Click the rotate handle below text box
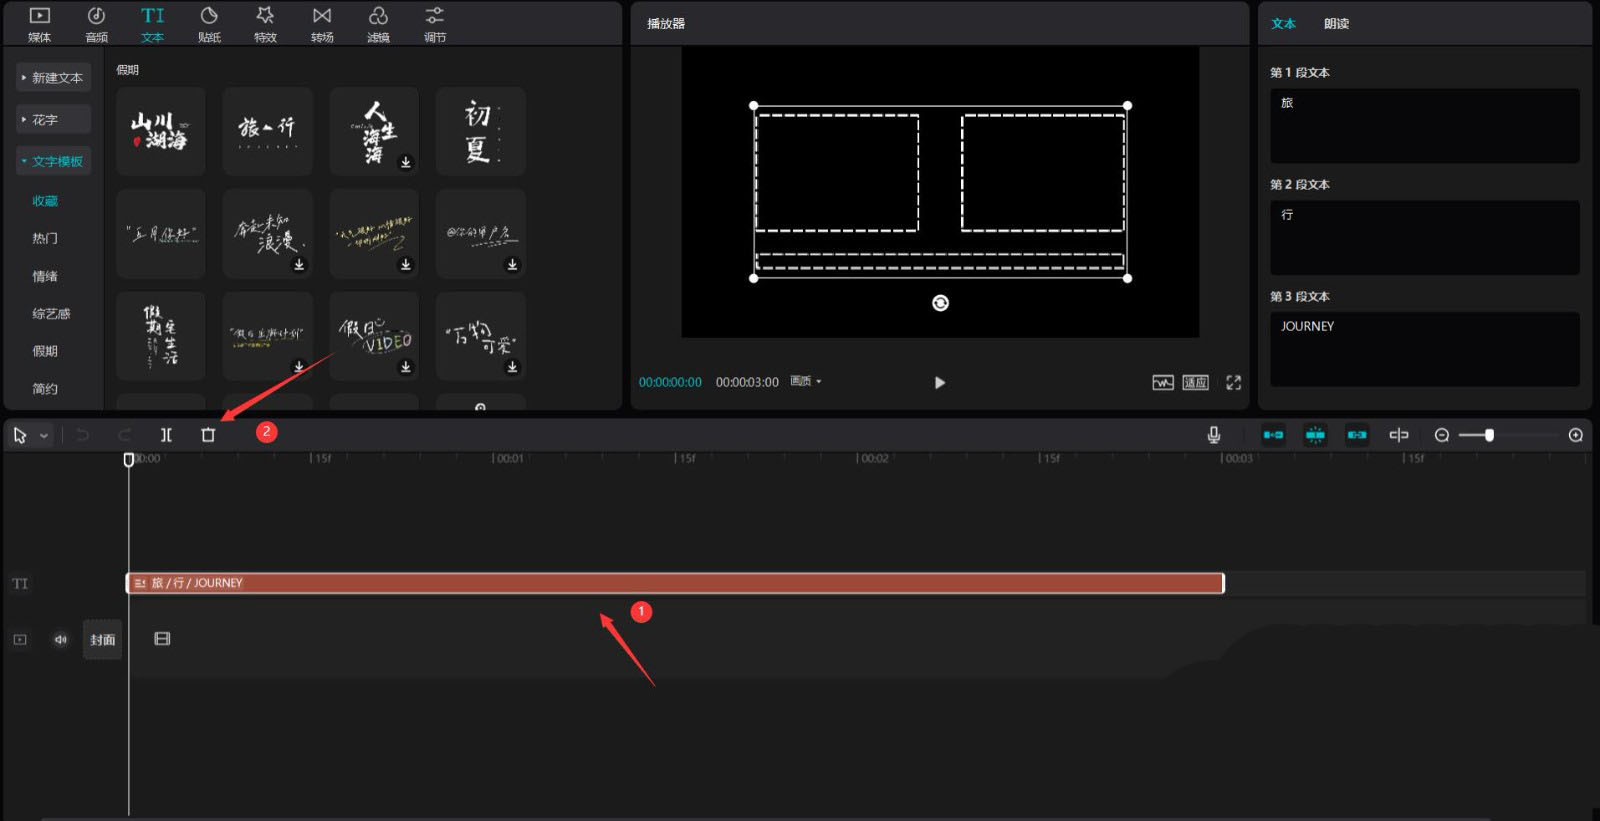This screenshot has width=1600, height=821. [x=940, y=303]
